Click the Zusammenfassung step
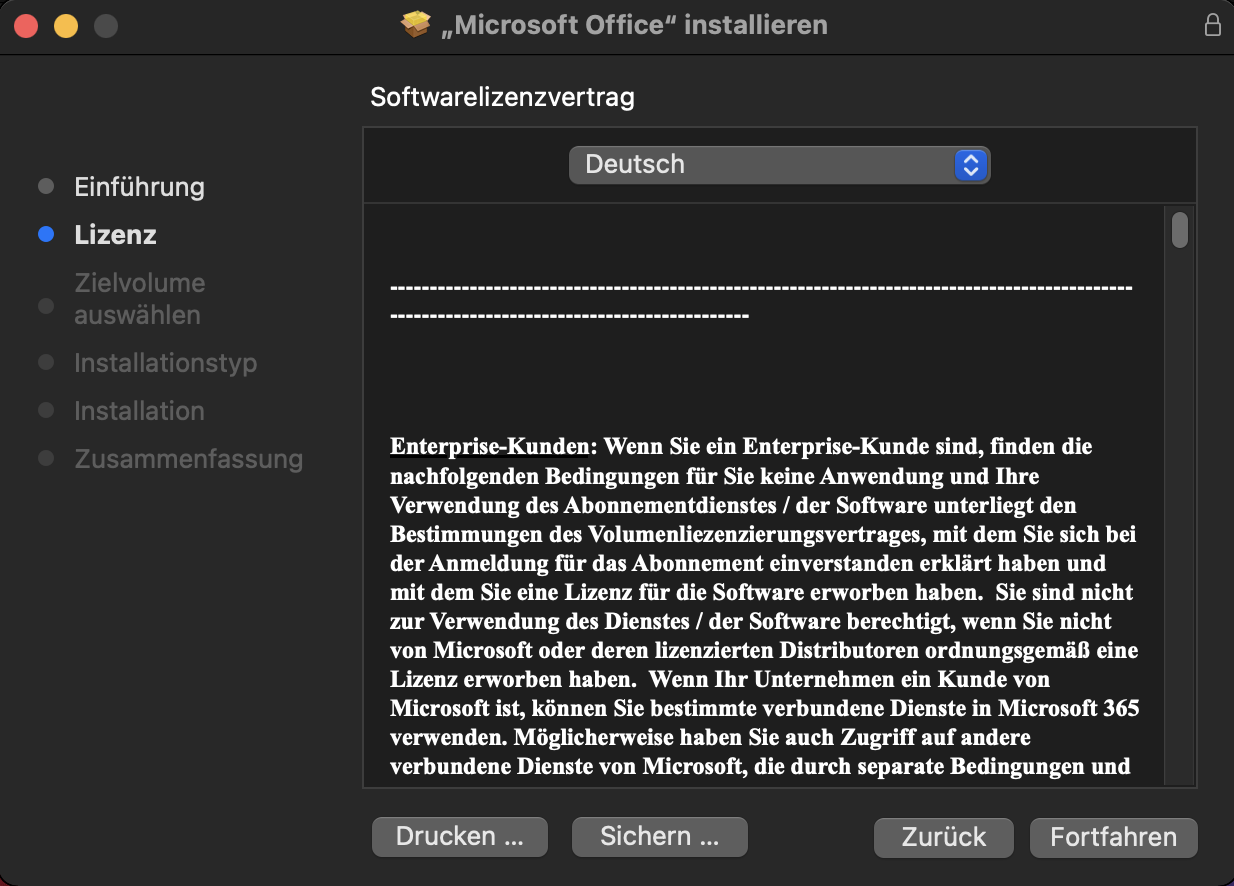This screenshot has width=1234, height=886. point(188,459)
